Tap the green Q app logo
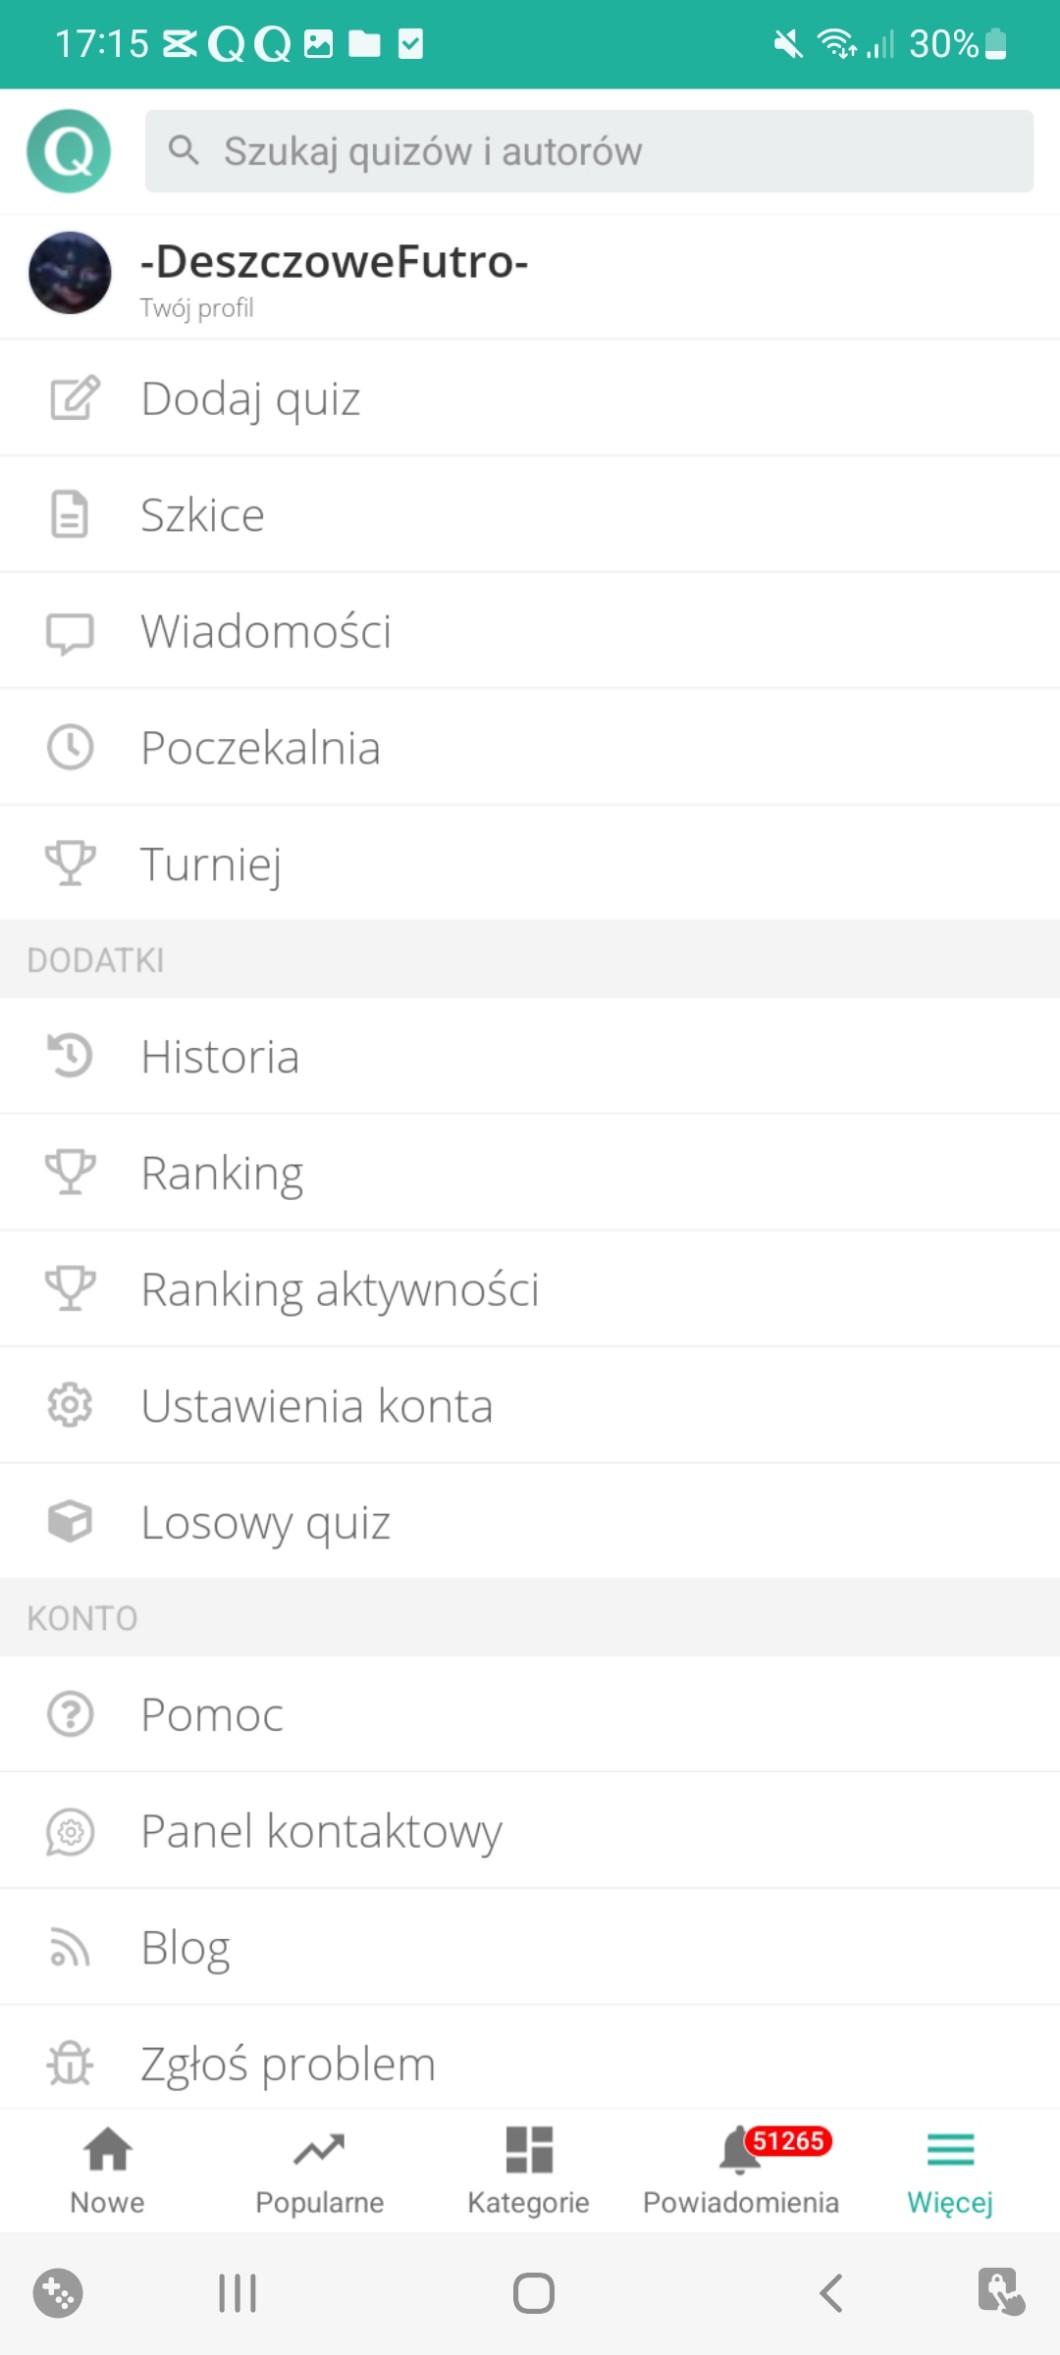Viewport: 1060px width, 2355px height. 68,151
